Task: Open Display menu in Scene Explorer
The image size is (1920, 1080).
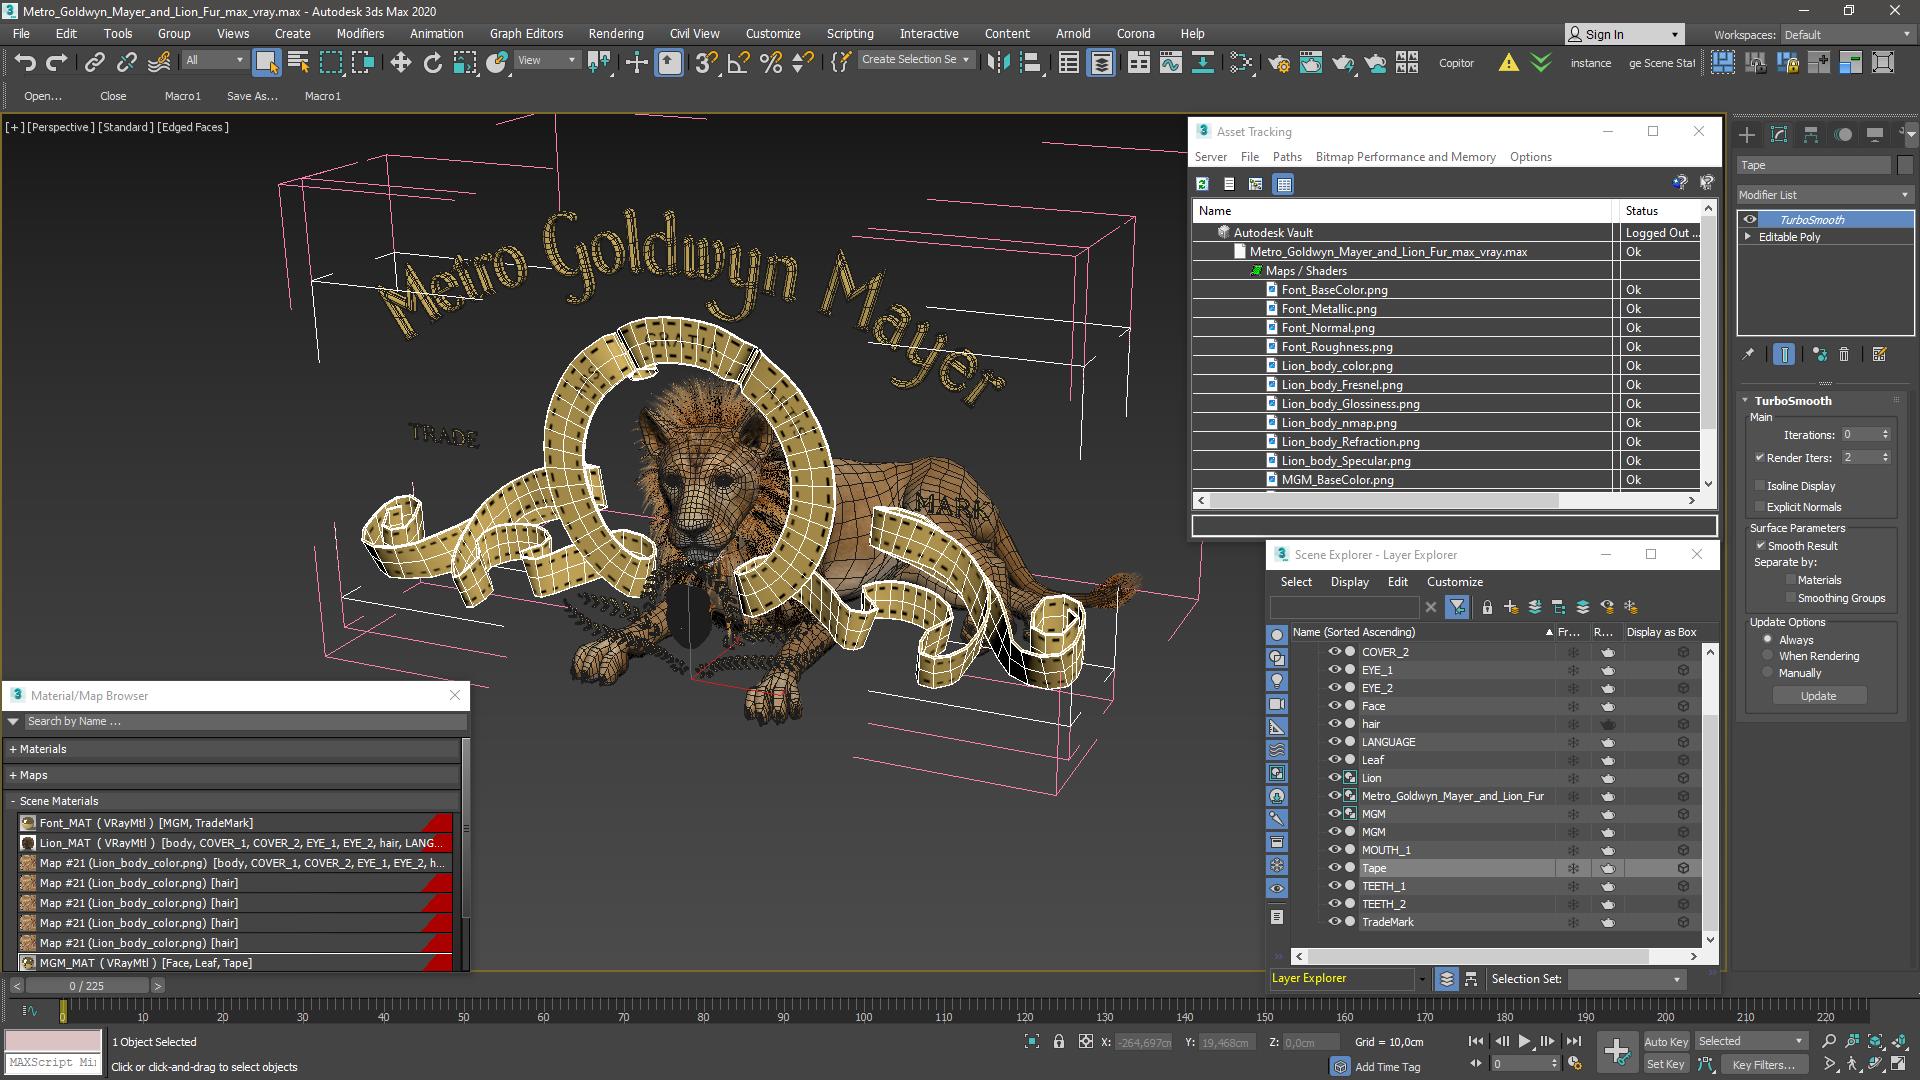Action: point(1349,582)
